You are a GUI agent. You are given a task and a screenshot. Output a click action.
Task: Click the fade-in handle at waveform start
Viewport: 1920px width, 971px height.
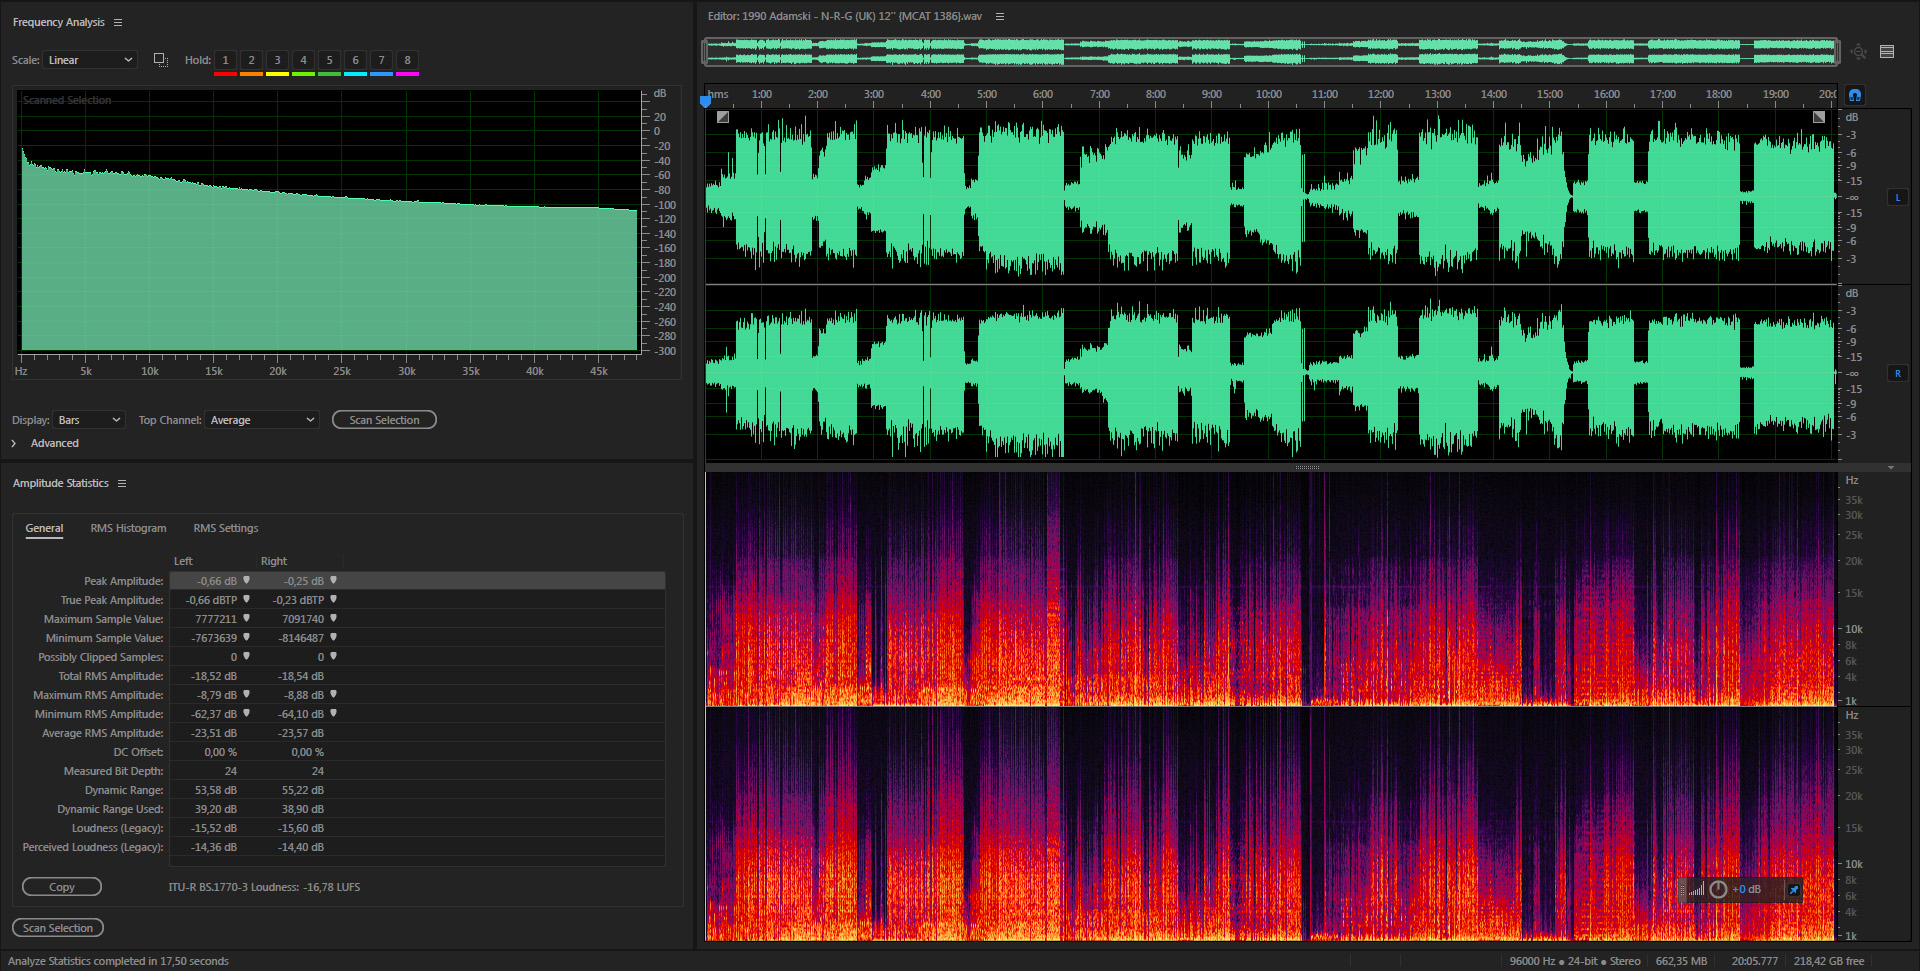[723, 117]
